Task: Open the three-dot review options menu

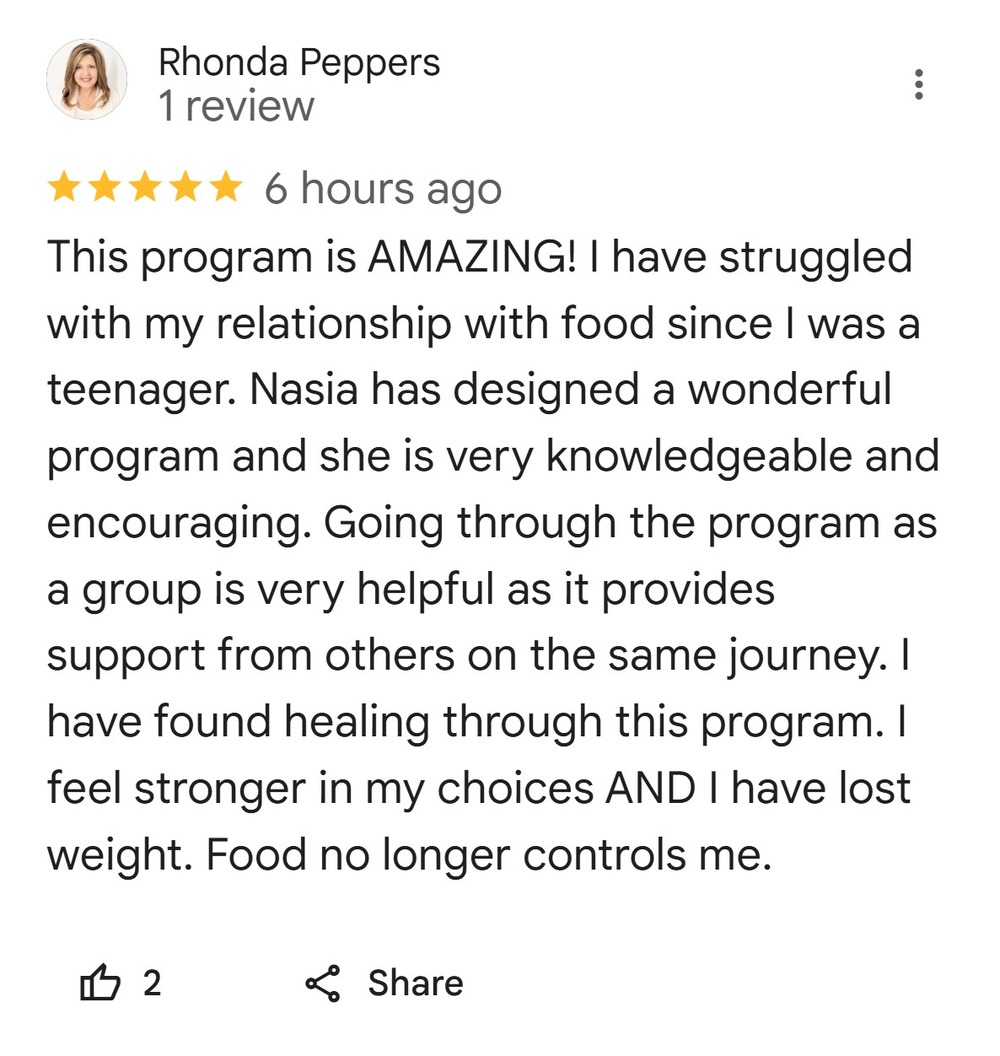Action: (x=919, y=85)
